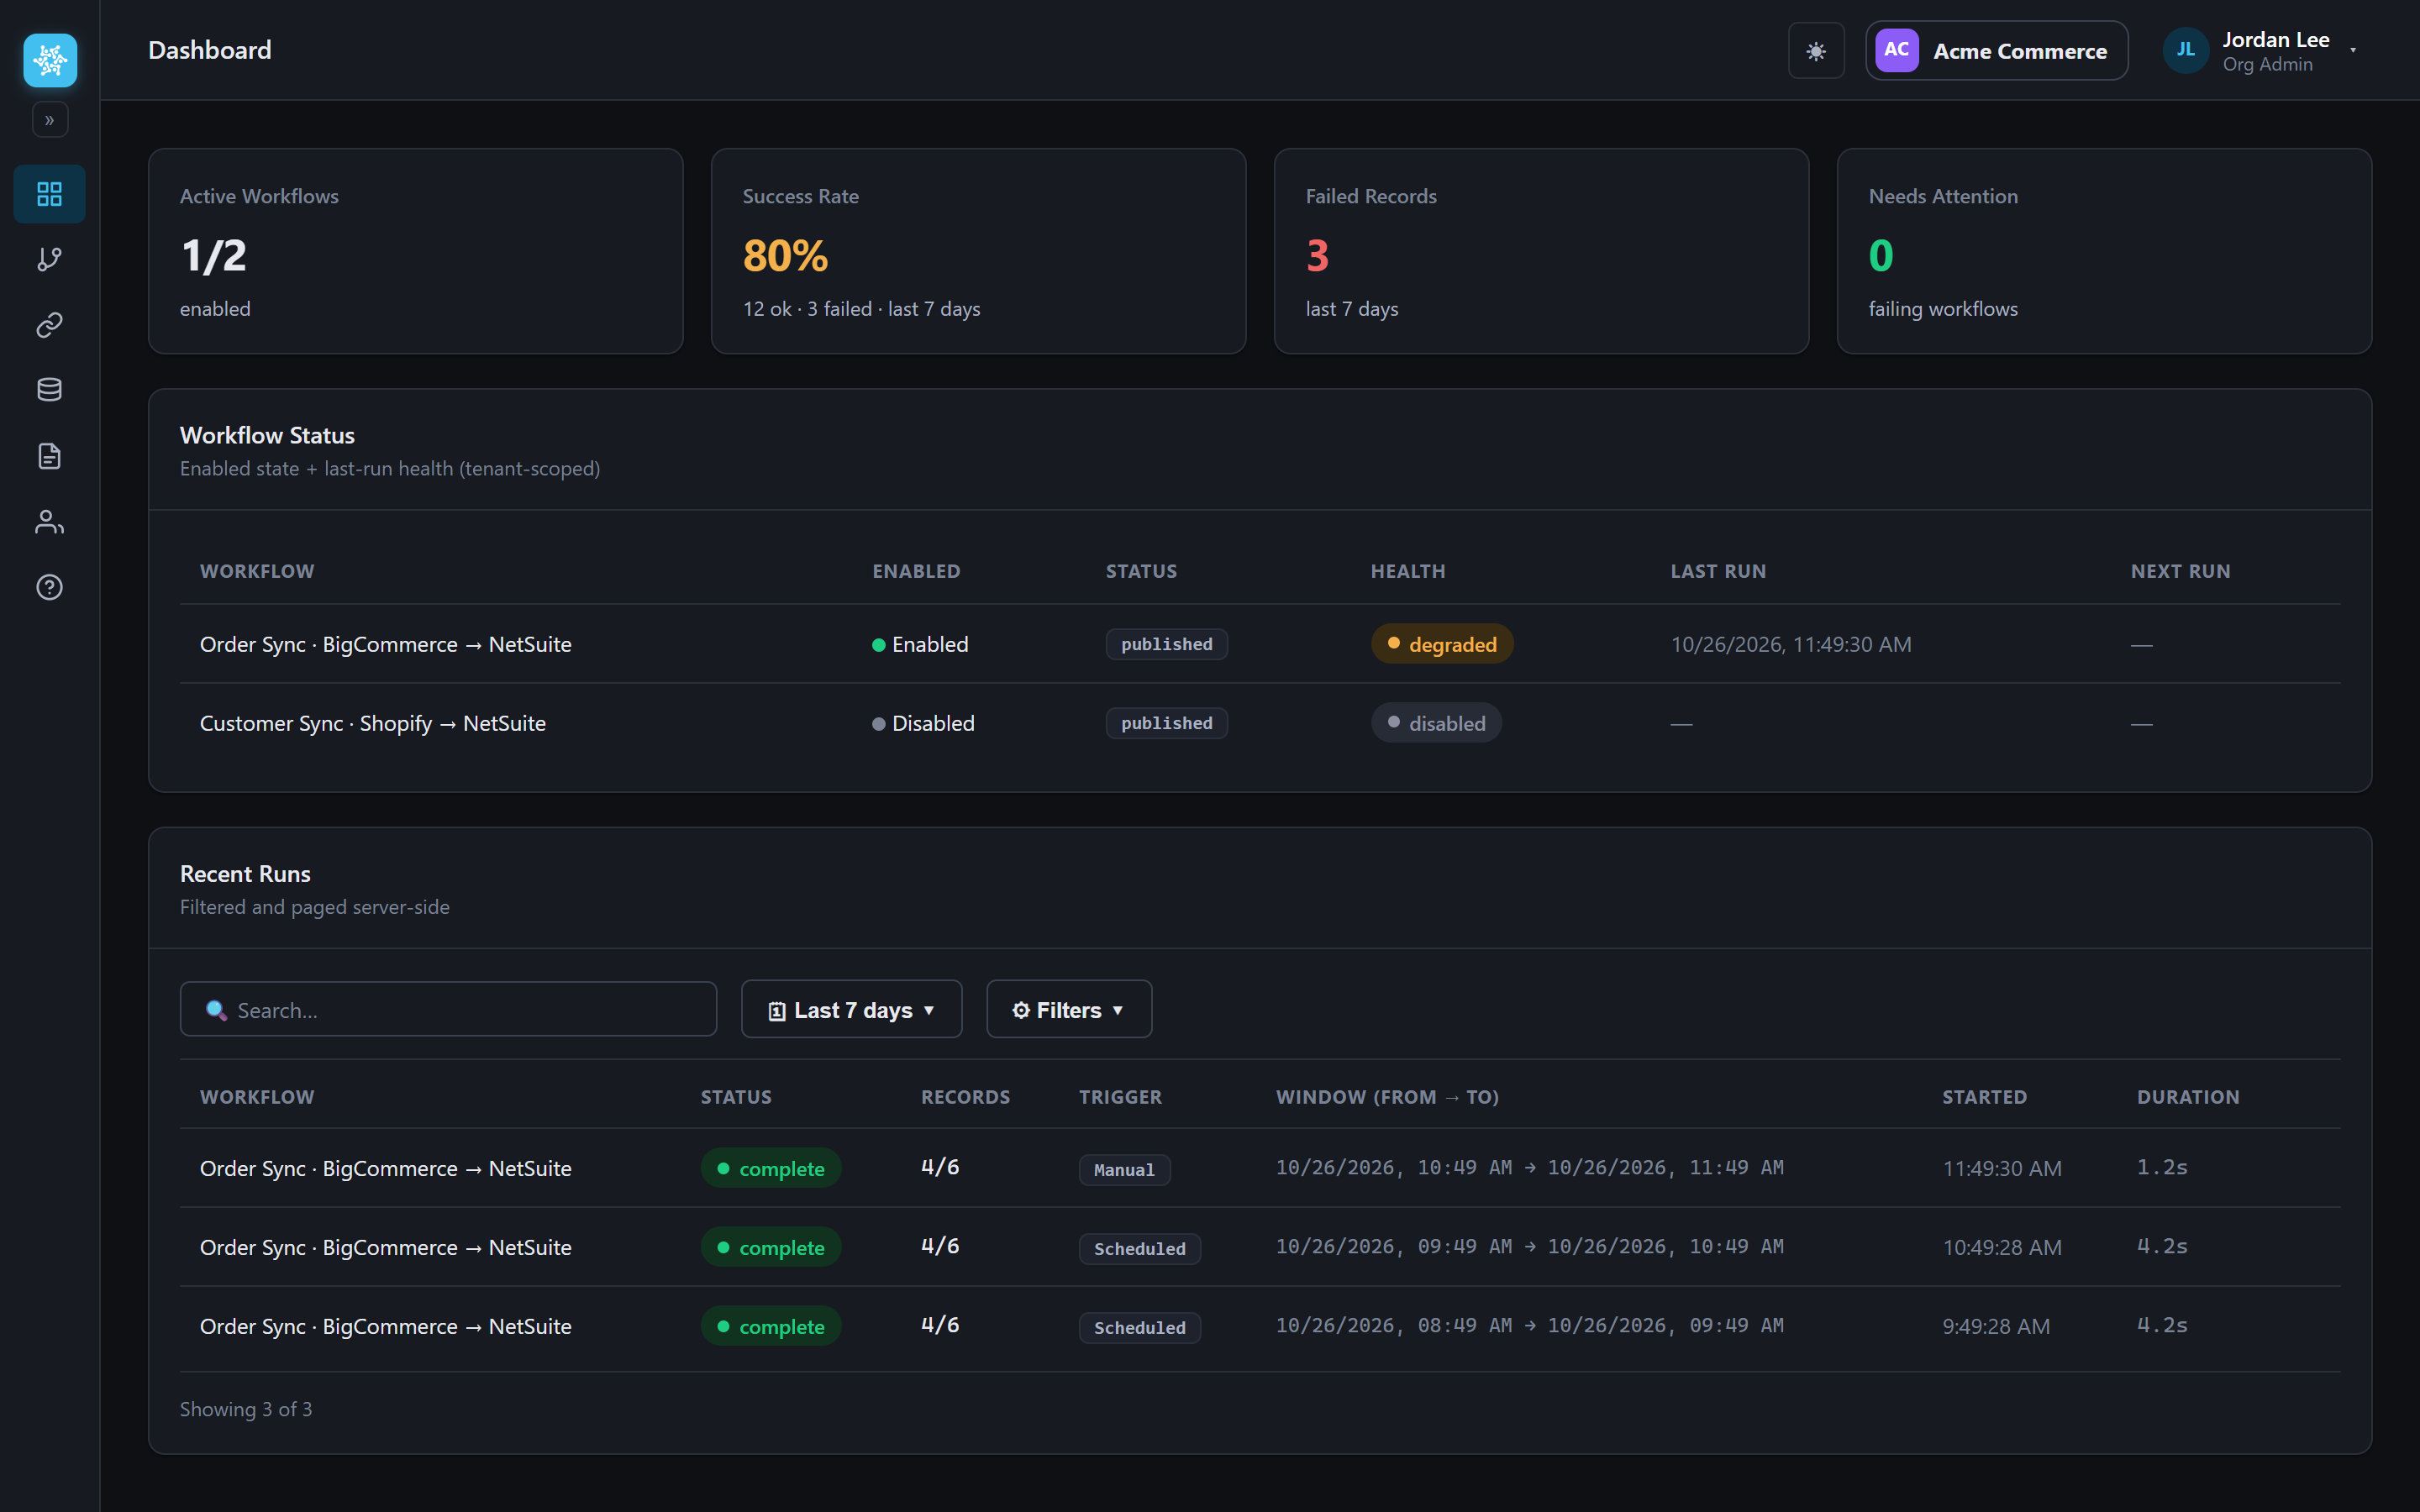
Task: Open the Acme Commerce tenant switcher
Action: point(1996,51)
